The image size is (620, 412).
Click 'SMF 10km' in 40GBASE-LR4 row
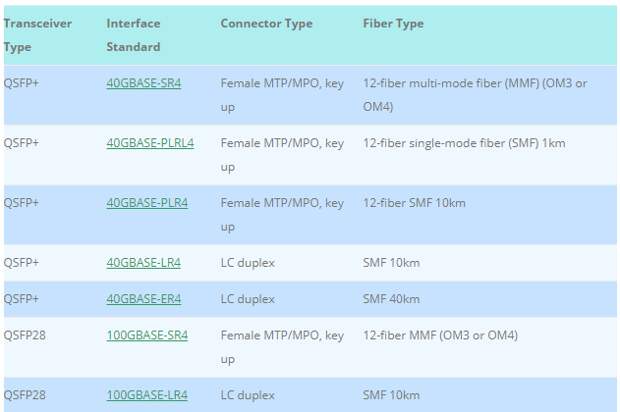click(391, 263)
